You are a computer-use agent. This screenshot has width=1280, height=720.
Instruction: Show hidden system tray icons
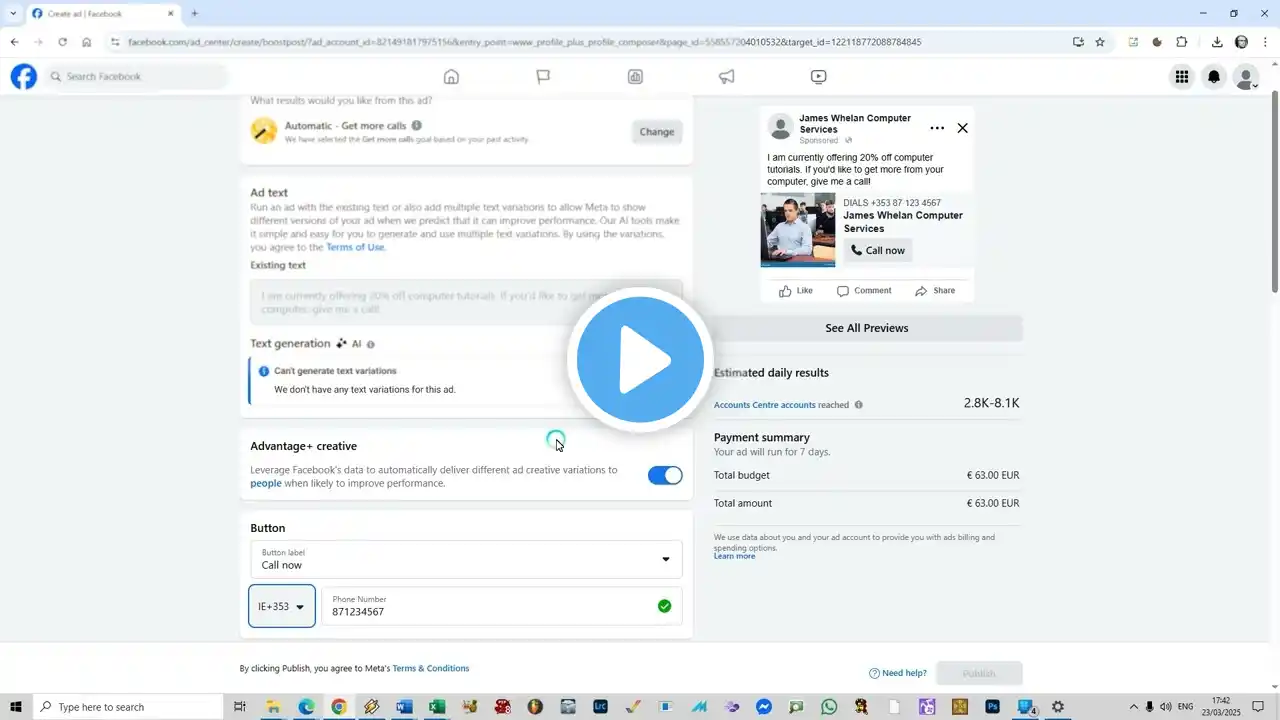click(x=1133, y=707)
